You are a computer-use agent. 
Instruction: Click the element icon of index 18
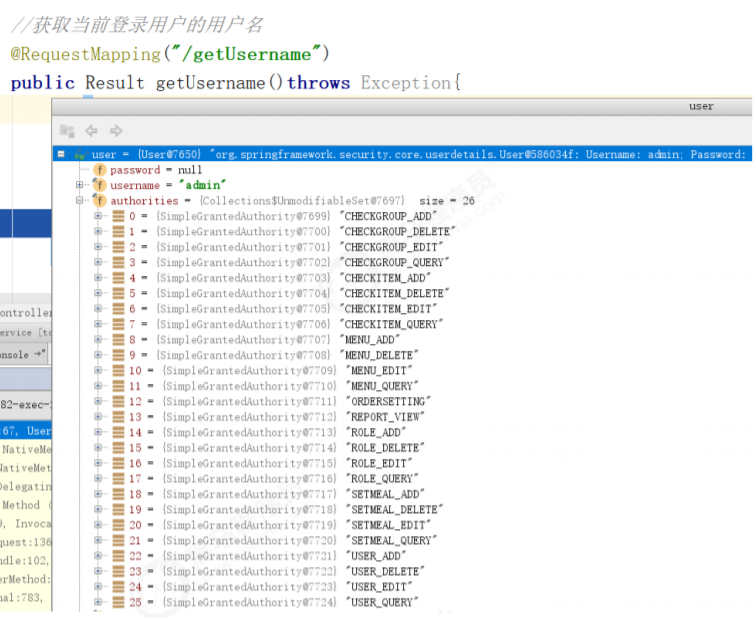(119, 494)
